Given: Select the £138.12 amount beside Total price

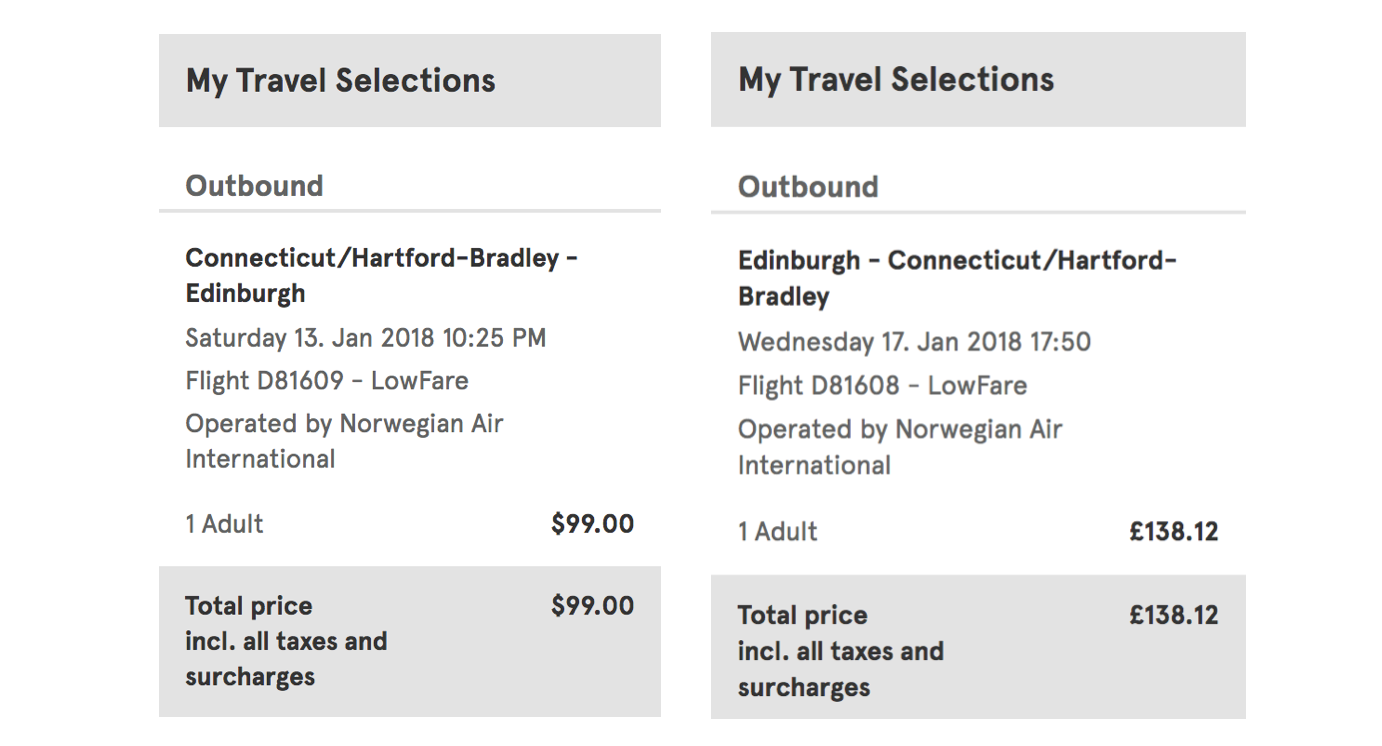Looking at the screenshot, I should 1173,615.
